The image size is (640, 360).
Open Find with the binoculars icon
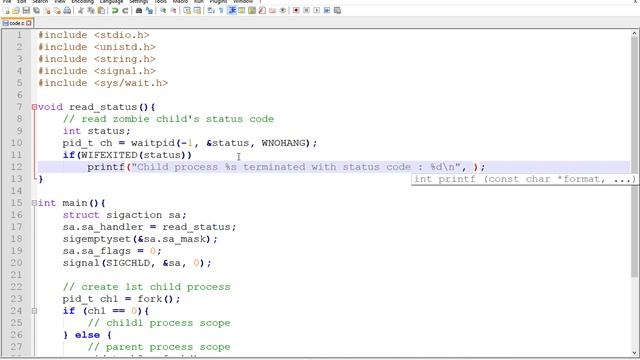139,10
